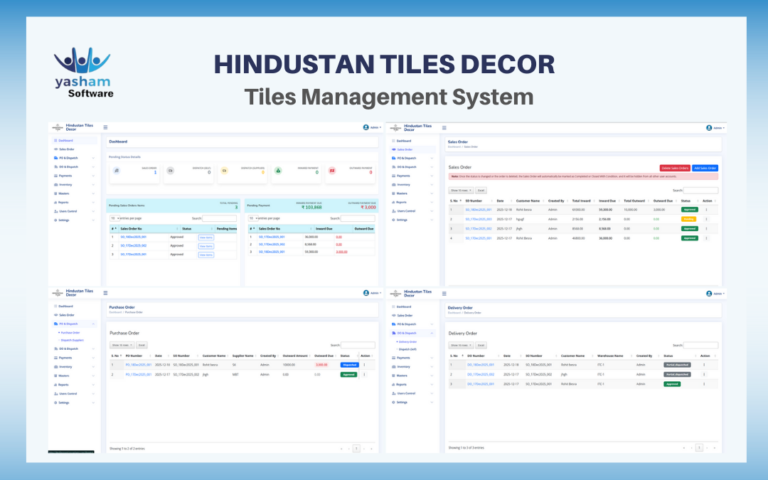Open 'Show 10 rows' dropdown on Sales Order page

point(461,189)
